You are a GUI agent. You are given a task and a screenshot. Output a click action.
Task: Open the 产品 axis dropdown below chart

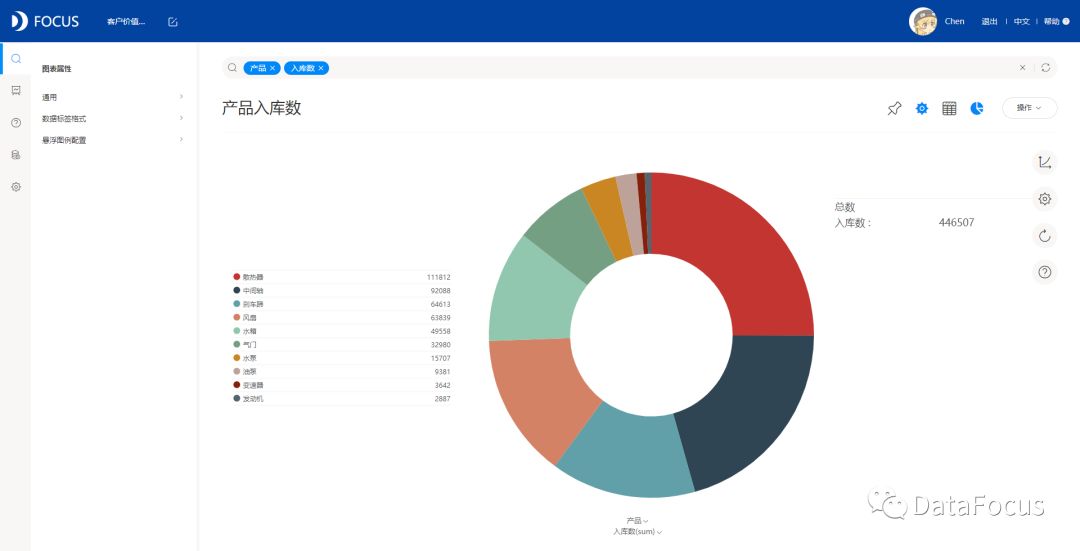[637, 521]
